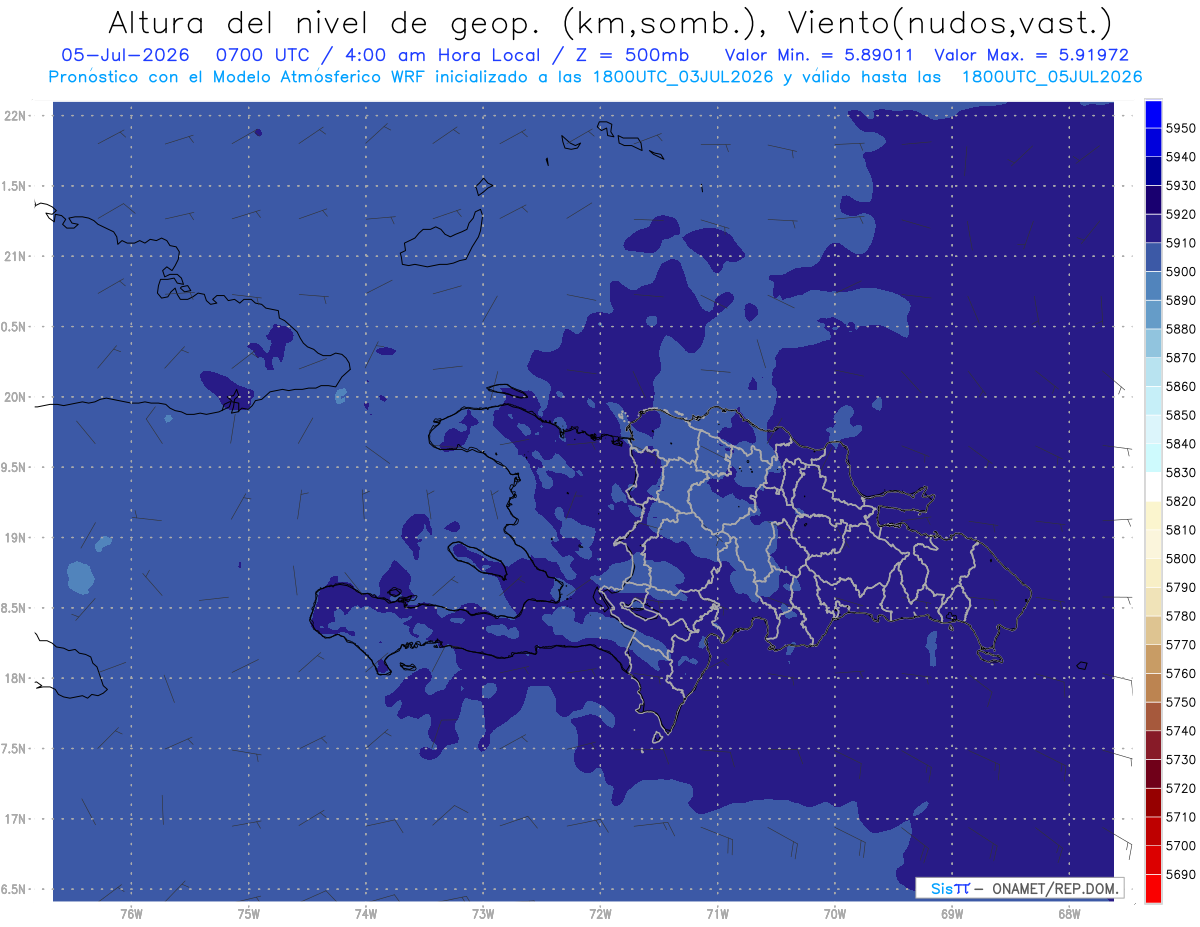
Task: Click colorbar value 5950
Action: (1180, 128)
